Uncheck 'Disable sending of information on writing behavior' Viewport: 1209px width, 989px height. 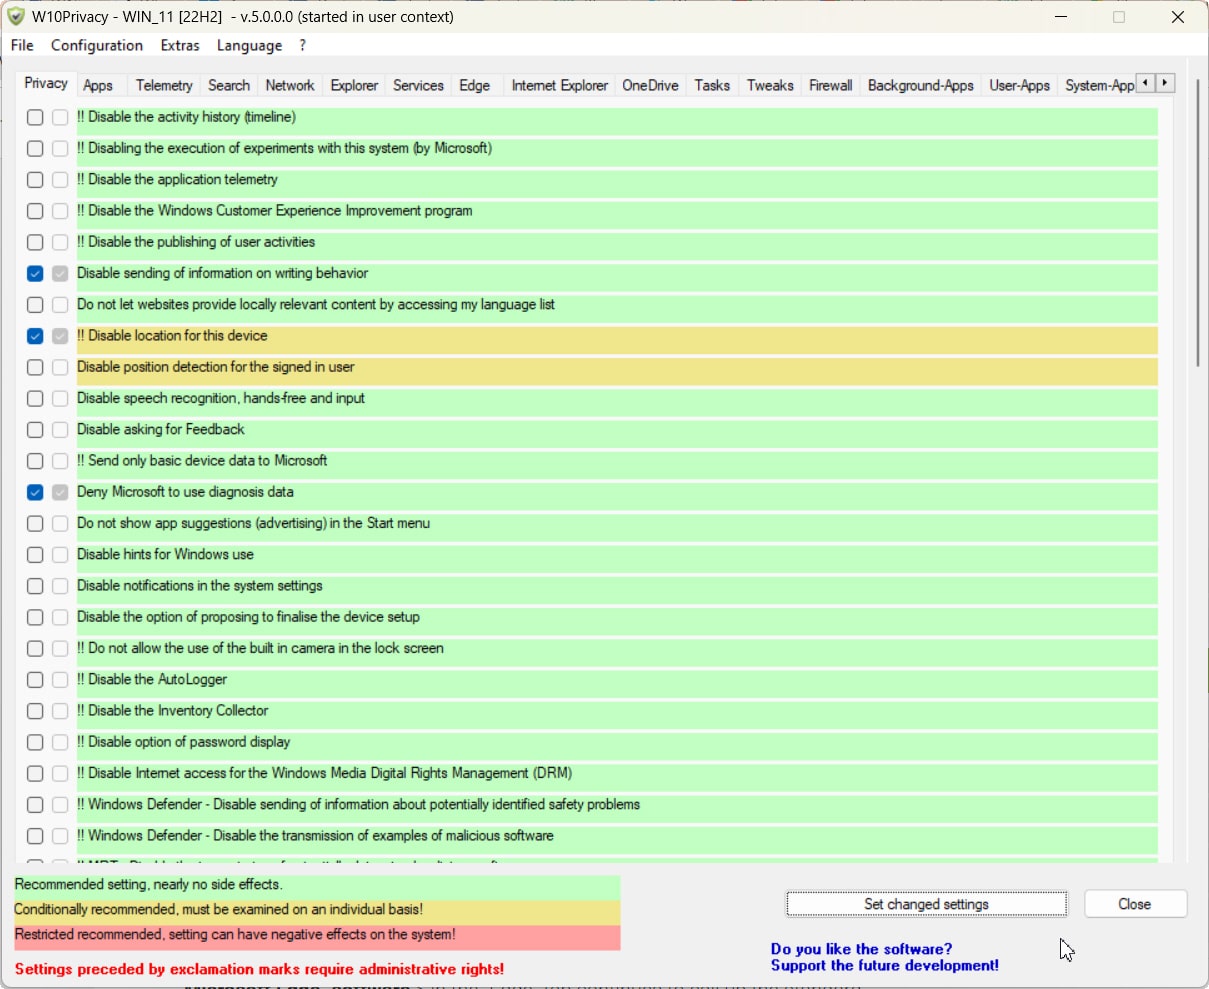tap(35, 273)
